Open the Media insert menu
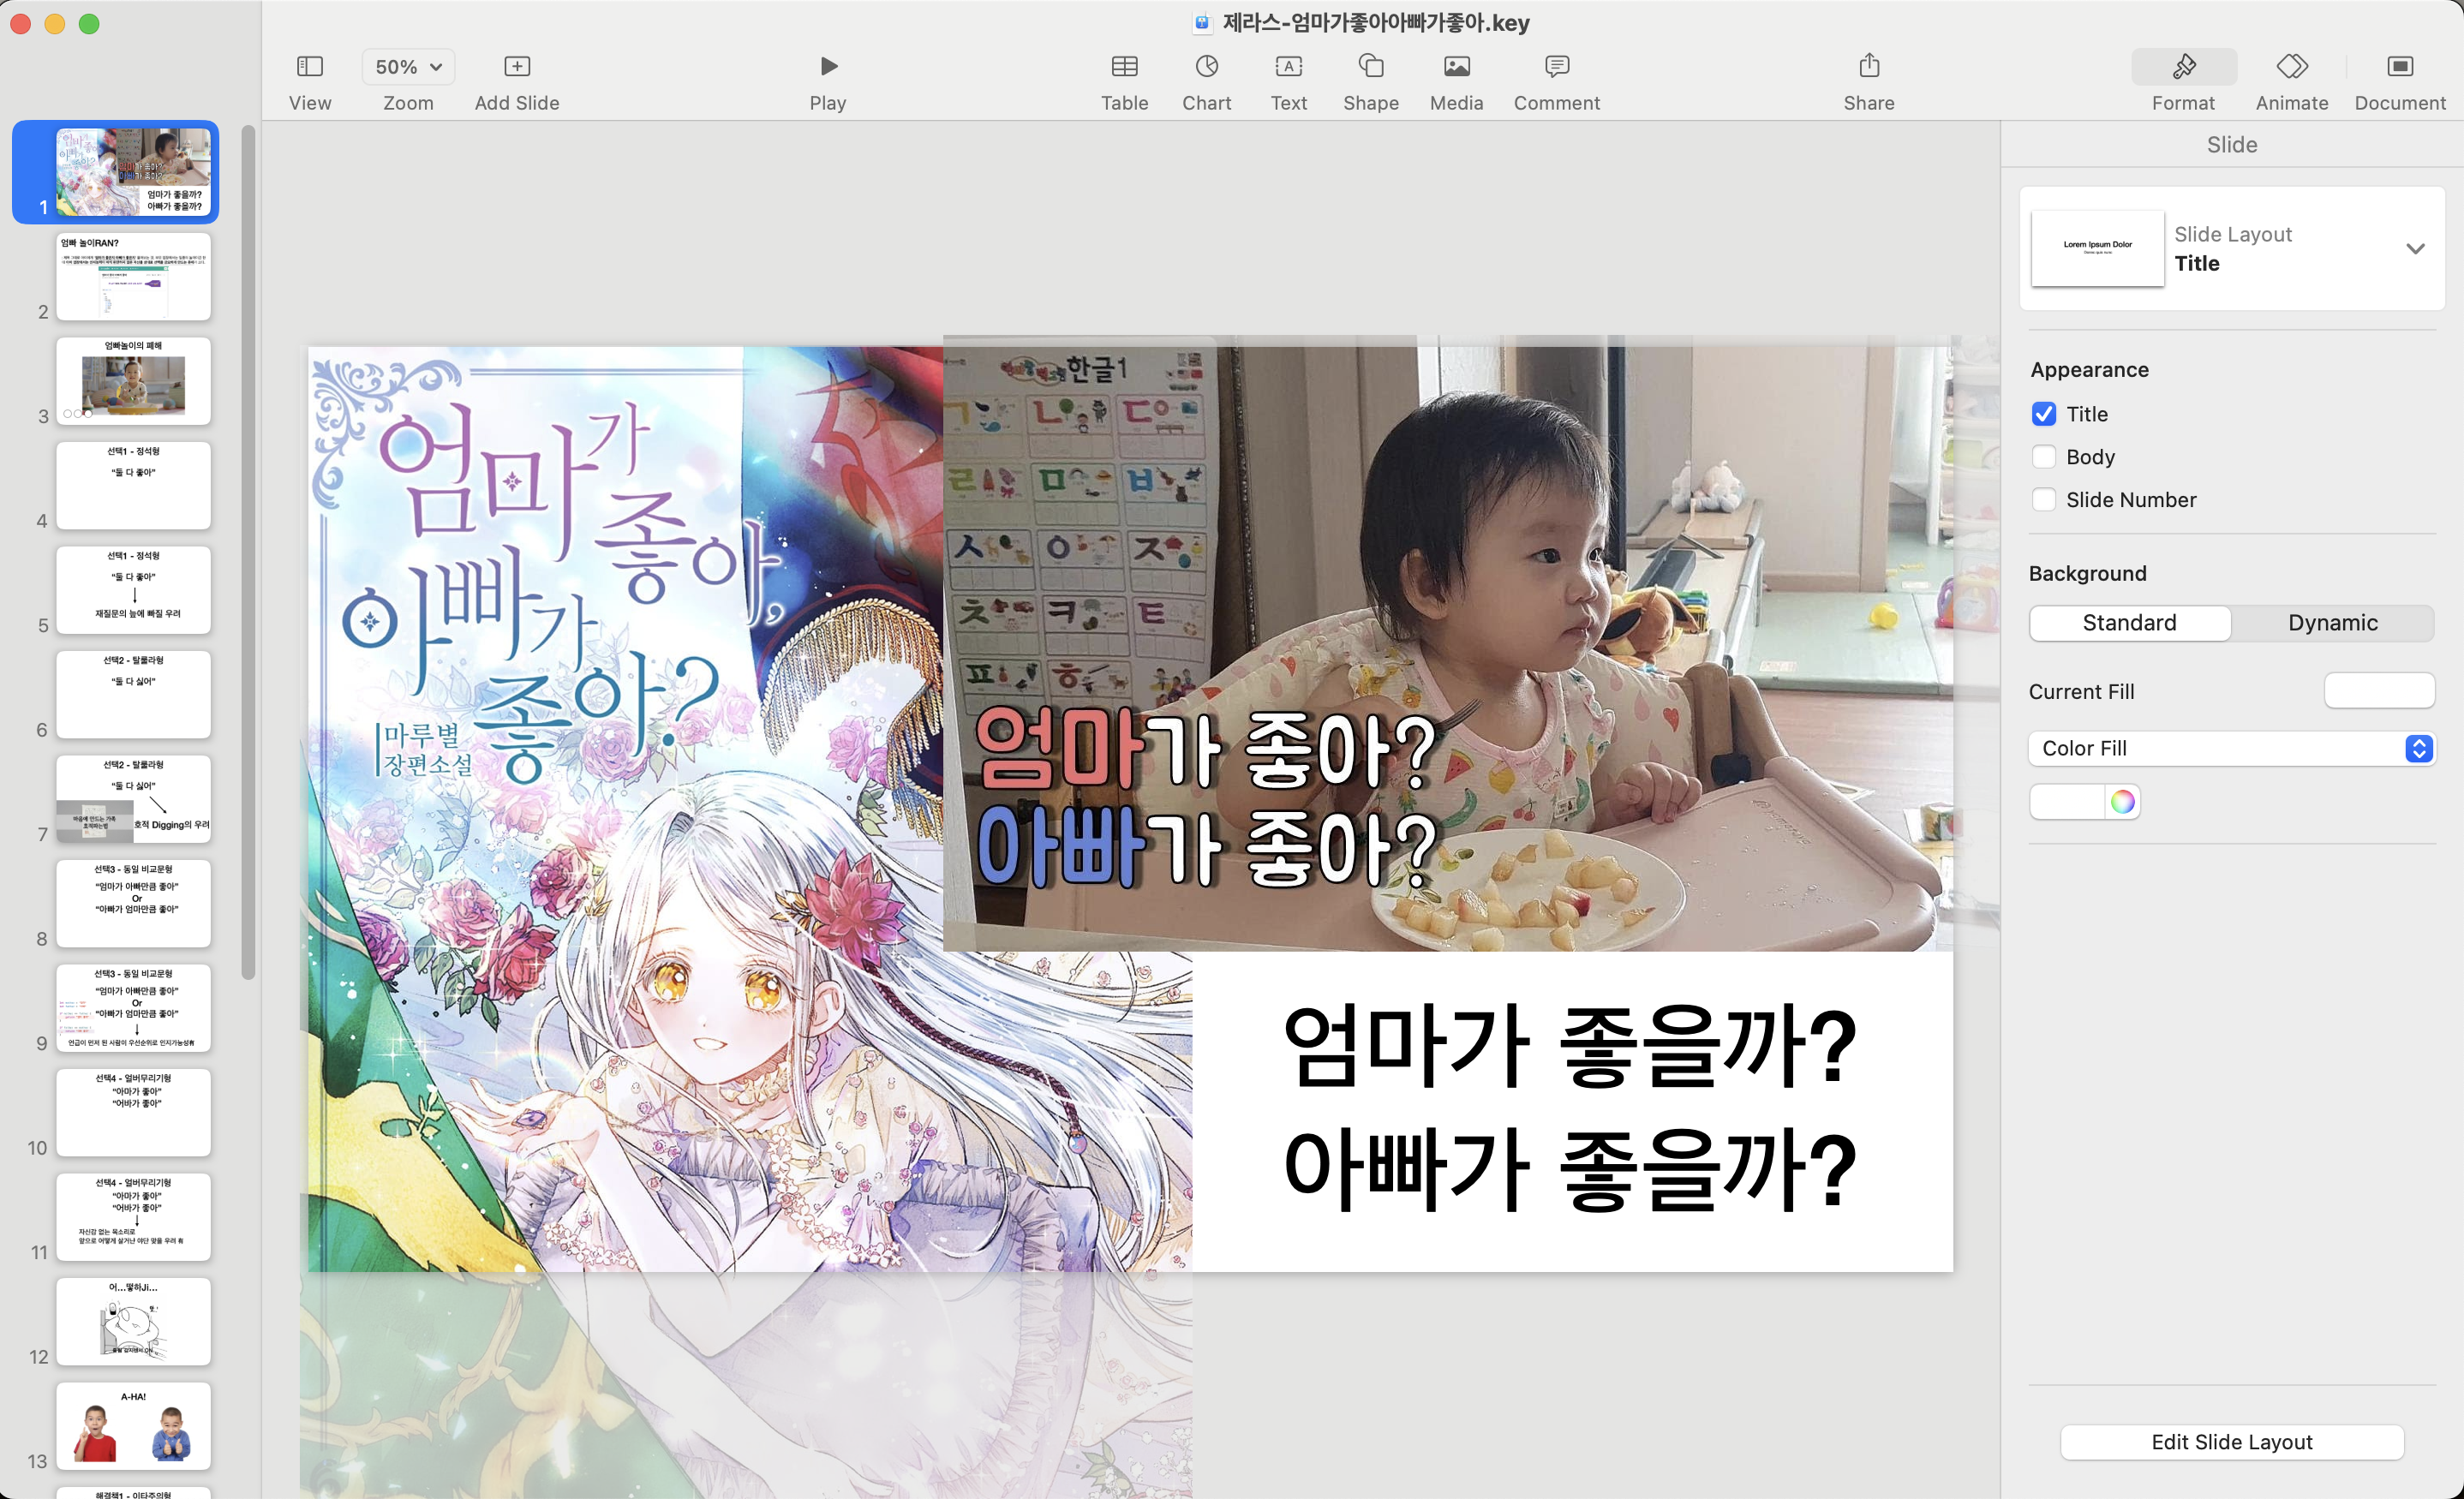 tap(1456, 67)
